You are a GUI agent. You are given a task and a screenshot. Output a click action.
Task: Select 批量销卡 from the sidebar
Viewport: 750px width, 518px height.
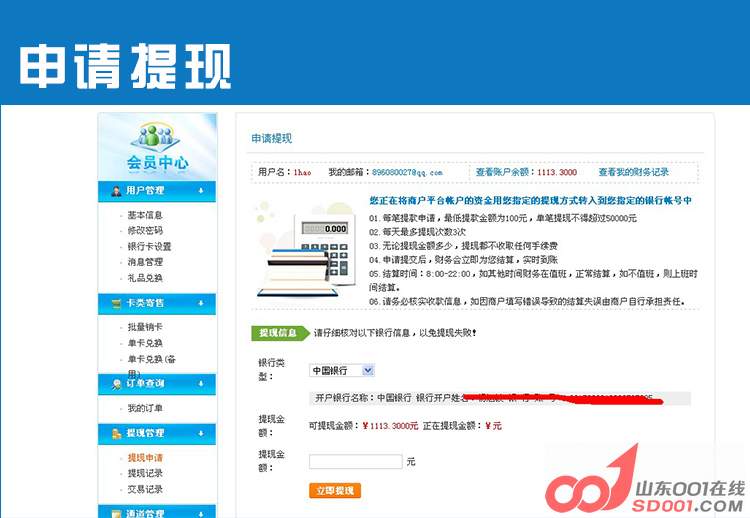pos(145,327)
